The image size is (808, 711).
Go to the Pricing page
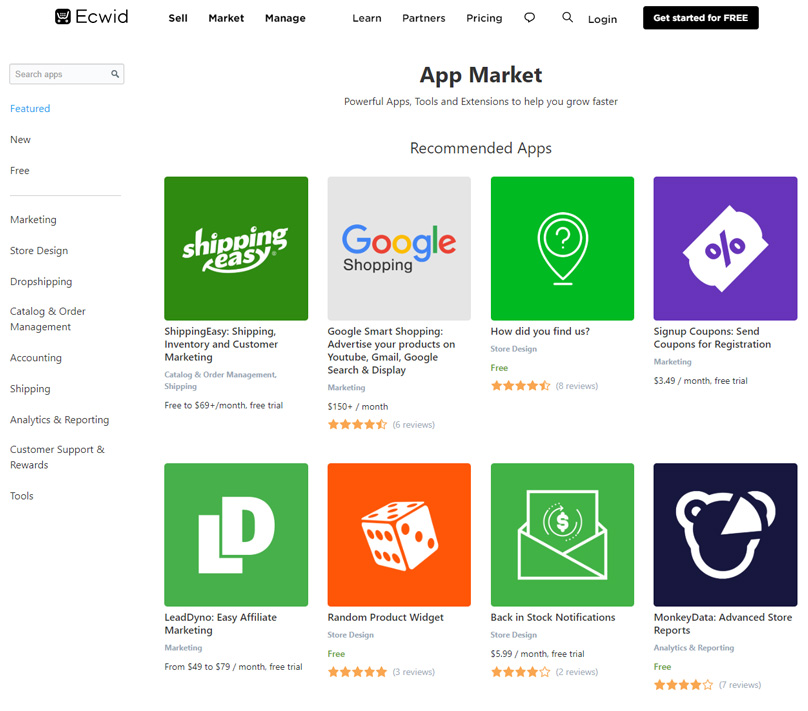(484, 18)
